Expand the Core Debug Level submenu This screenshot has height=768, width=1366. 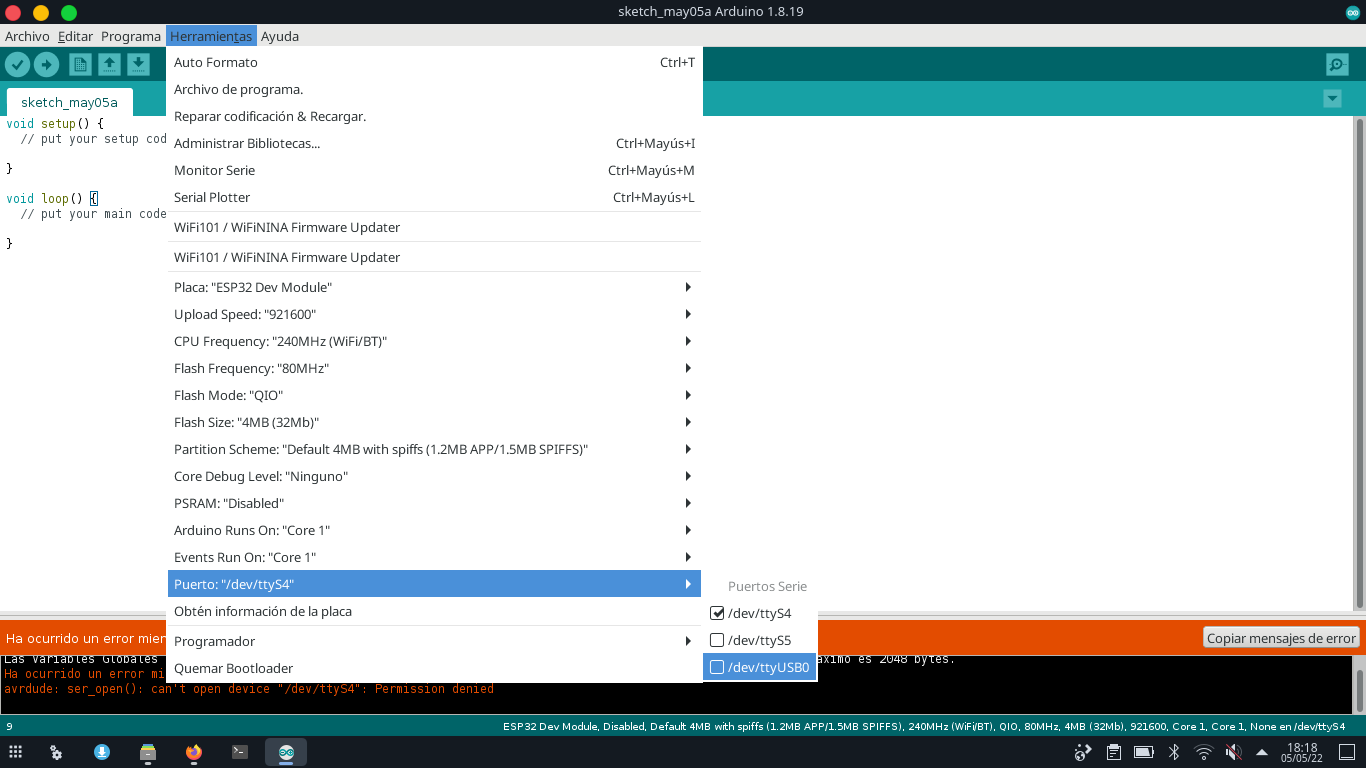coord(434,476)
